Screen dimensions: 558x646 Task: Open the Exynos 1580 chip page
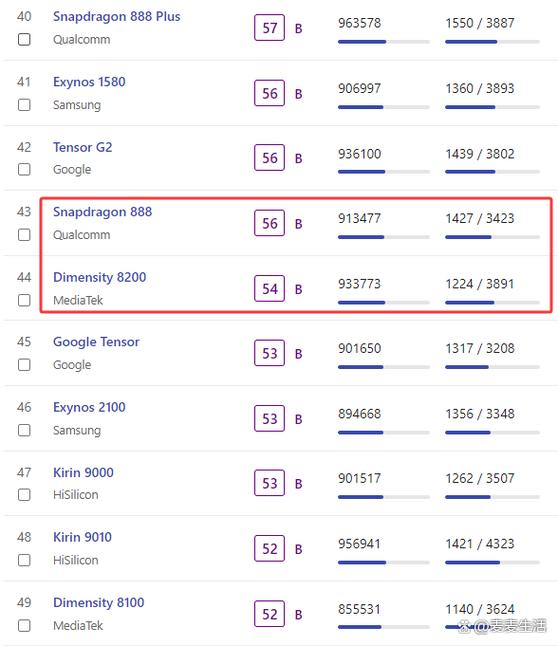89,82
